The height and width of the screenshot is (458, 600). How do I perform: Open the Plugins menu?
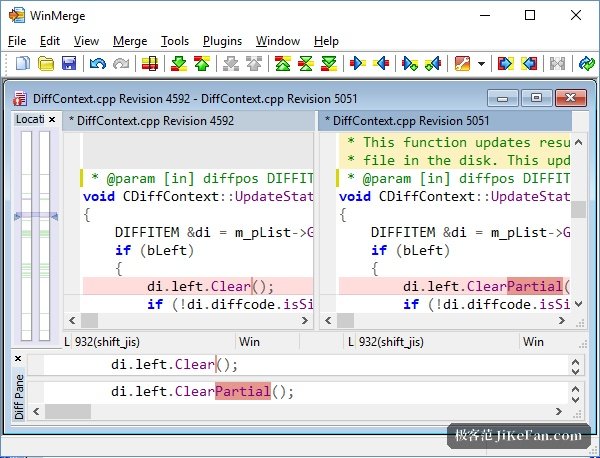pos(222,41)
